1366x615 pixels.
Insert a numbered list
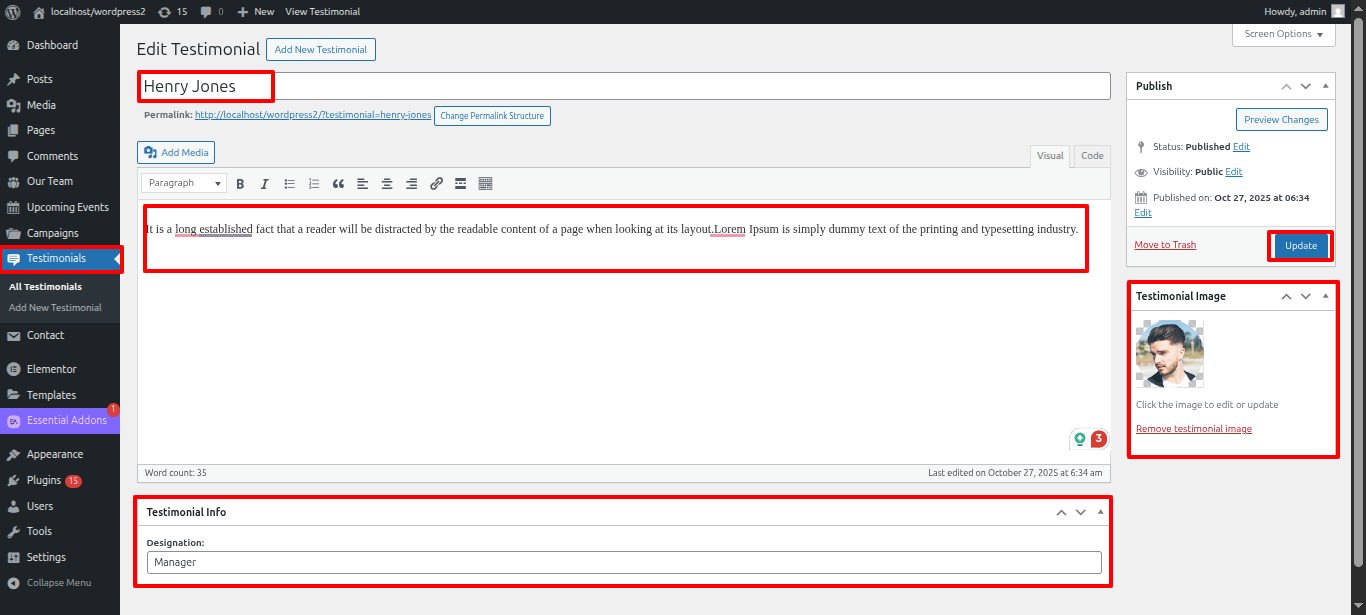[314, 184]
